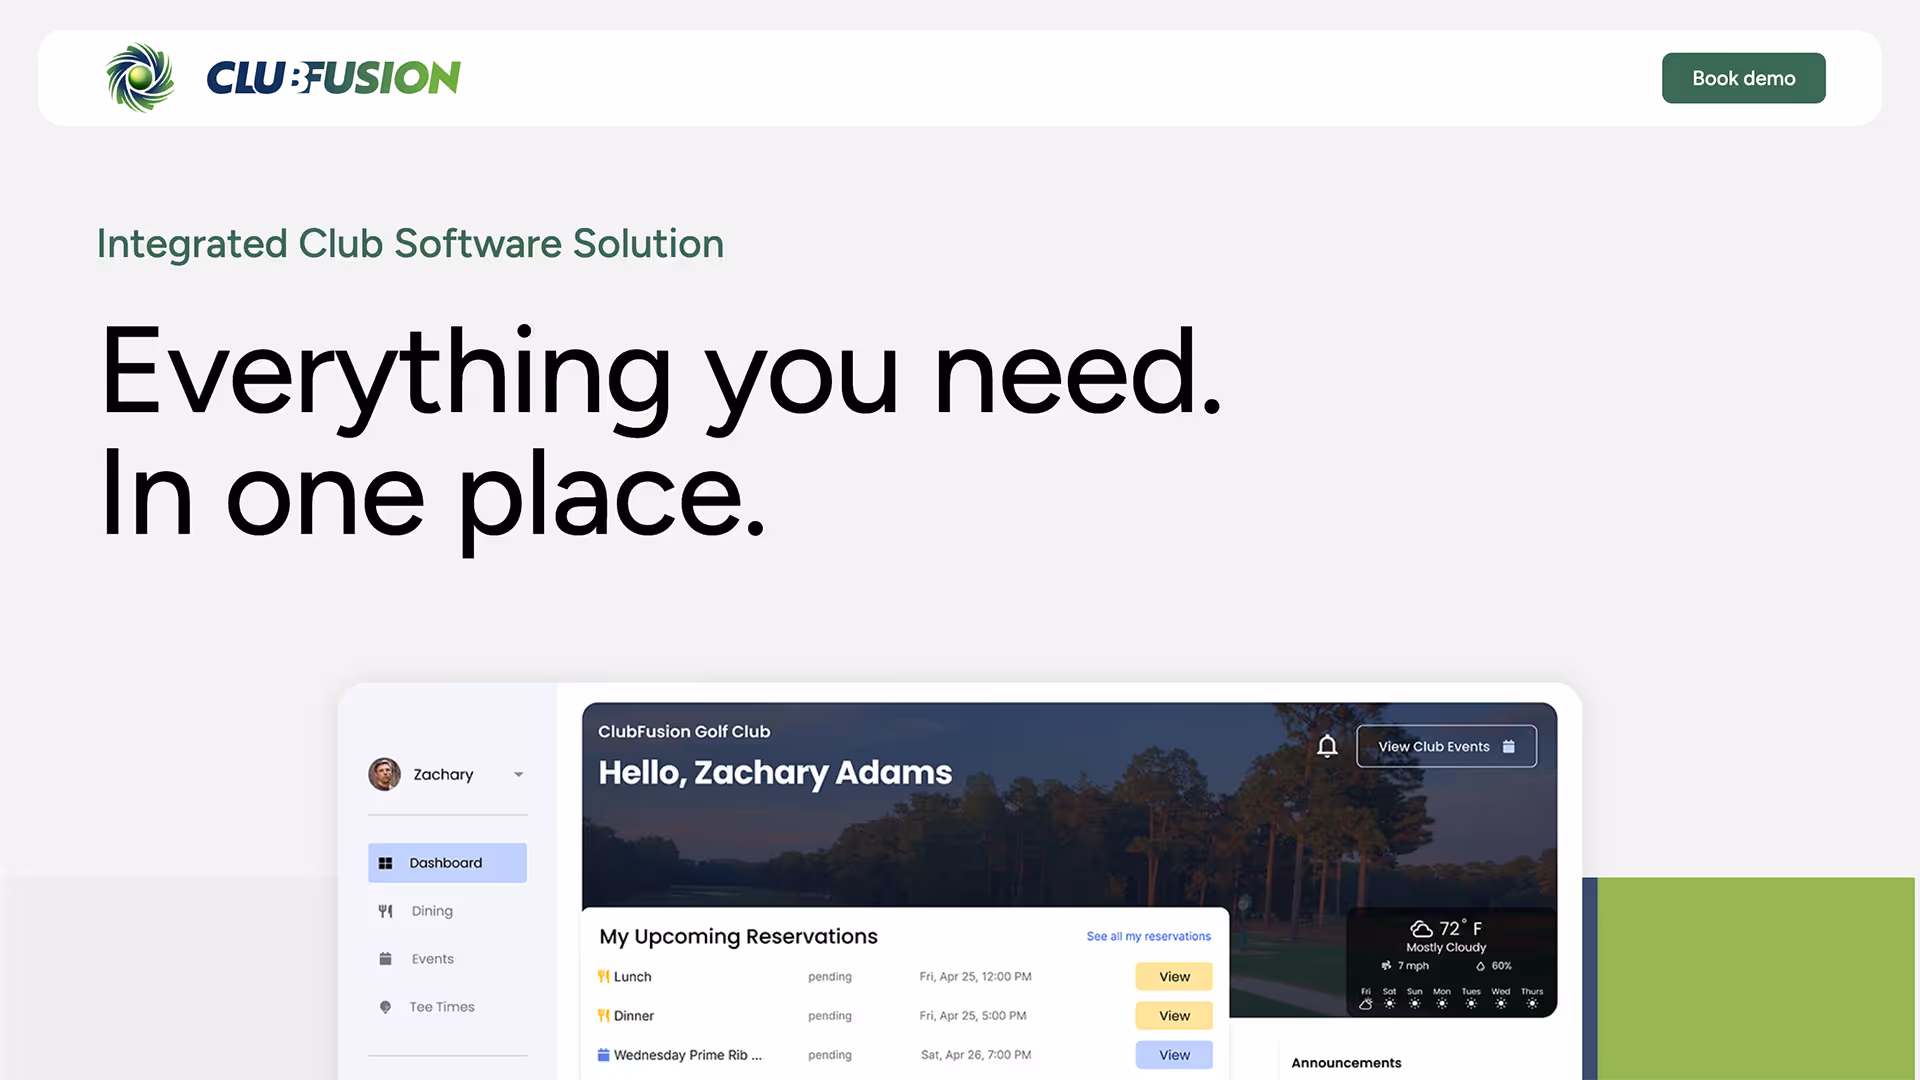This screenshot has width=1920, height=1080.
Task: Click the Lunch reservation row label
Action: coord(632,977)
